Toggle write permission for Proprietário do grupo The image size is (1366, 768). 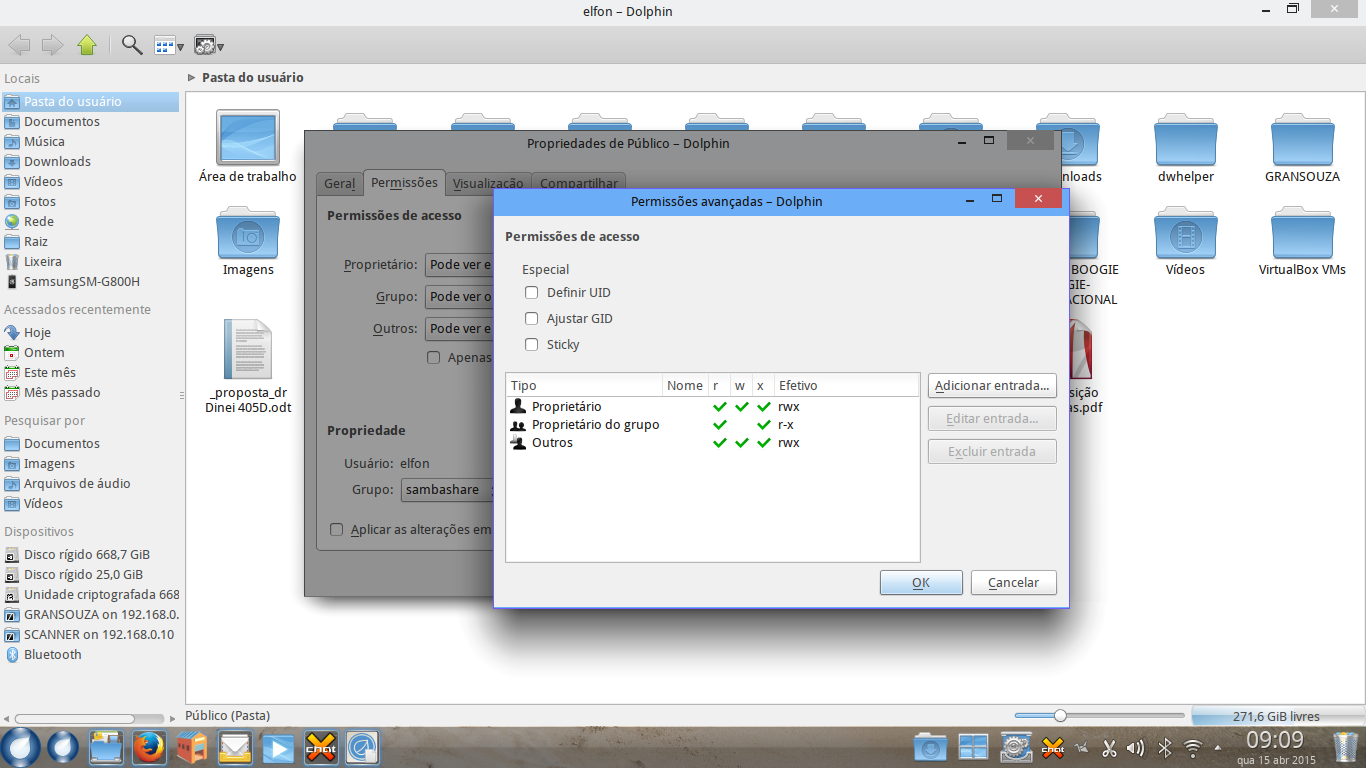(x=741, y=424)
